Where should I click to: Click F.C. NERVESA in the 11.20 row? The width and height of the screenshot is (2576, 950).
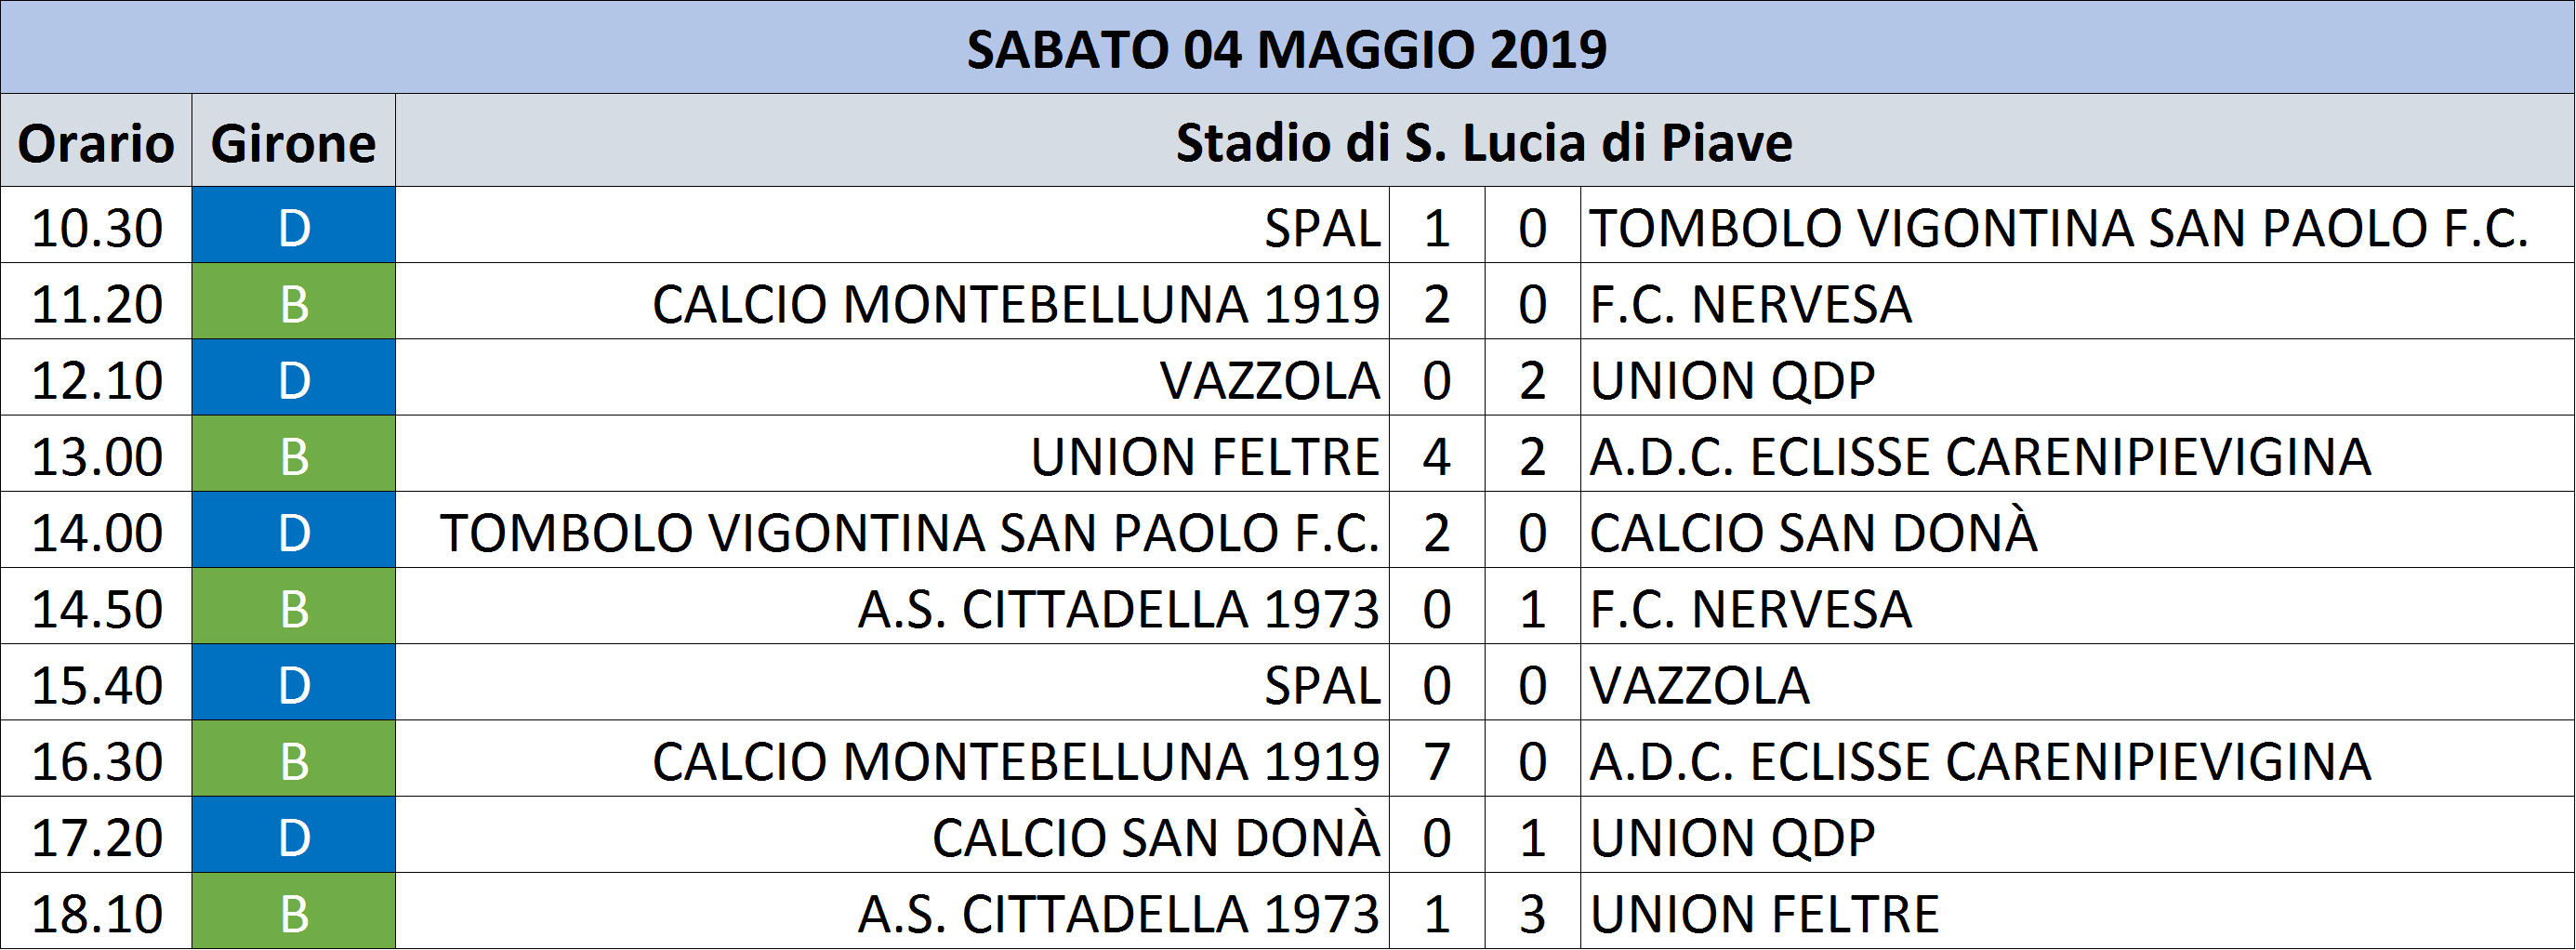[1750, 303]
